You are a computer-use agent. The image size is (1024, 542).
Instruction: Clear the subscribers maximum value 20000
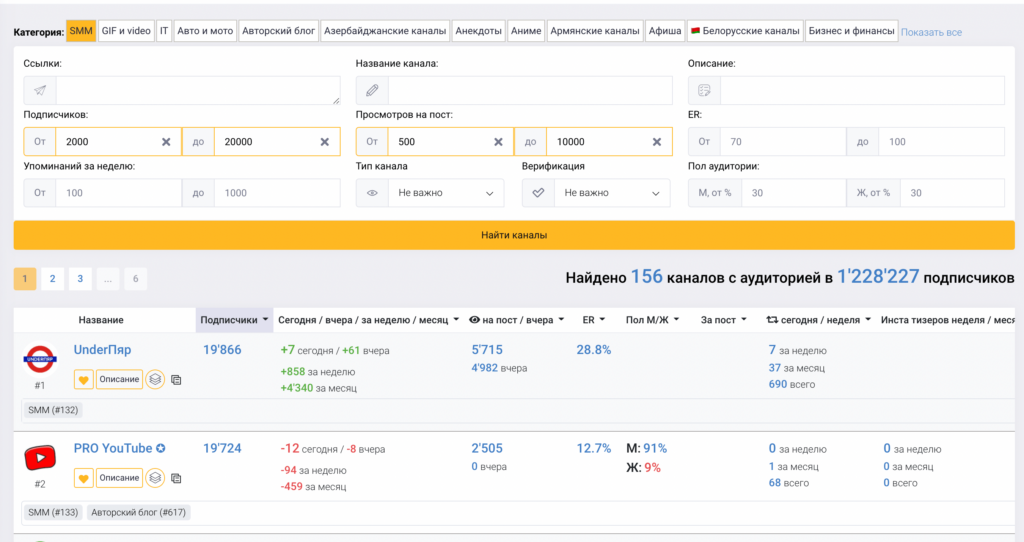tap(324, 142)
